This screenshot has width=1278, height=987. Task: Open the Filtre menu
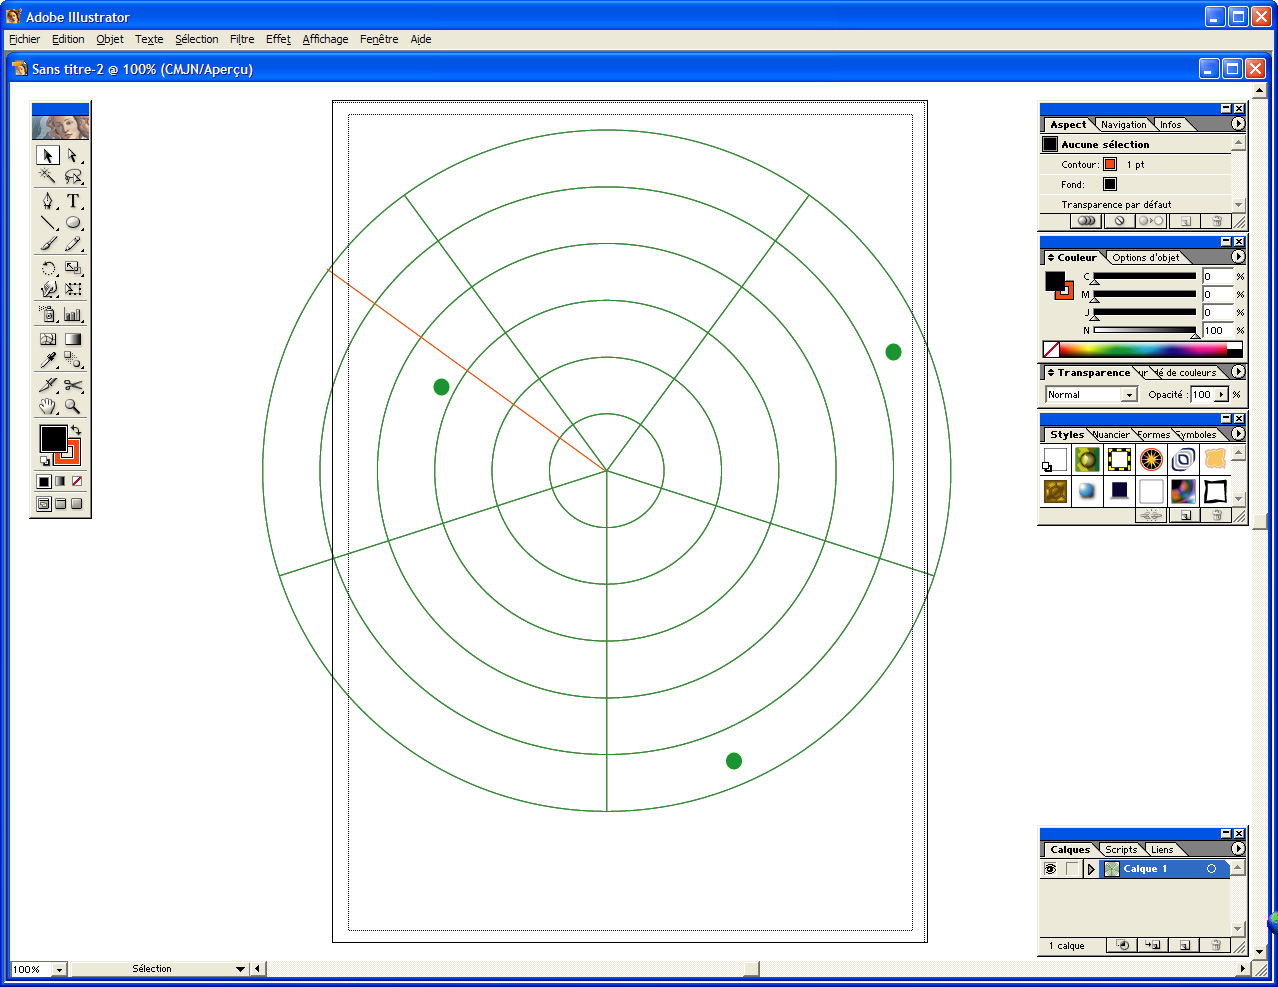[242, 39]
